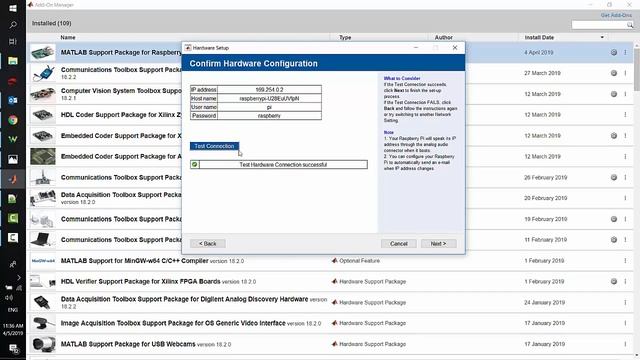Open setup gear on 19 February 2019 row
The width and height of the screenshot is (640, 360).
(613, 219)
